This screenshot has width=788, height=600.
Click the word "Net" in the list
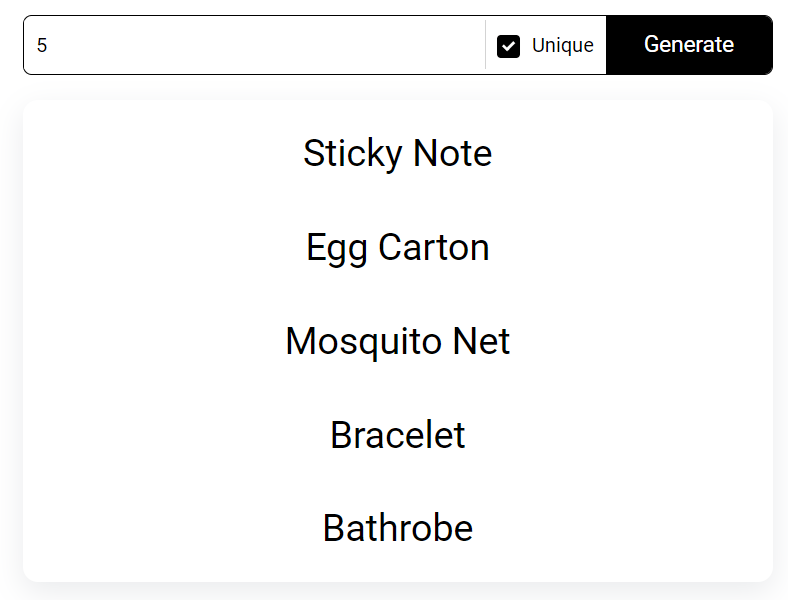point(481,342)
